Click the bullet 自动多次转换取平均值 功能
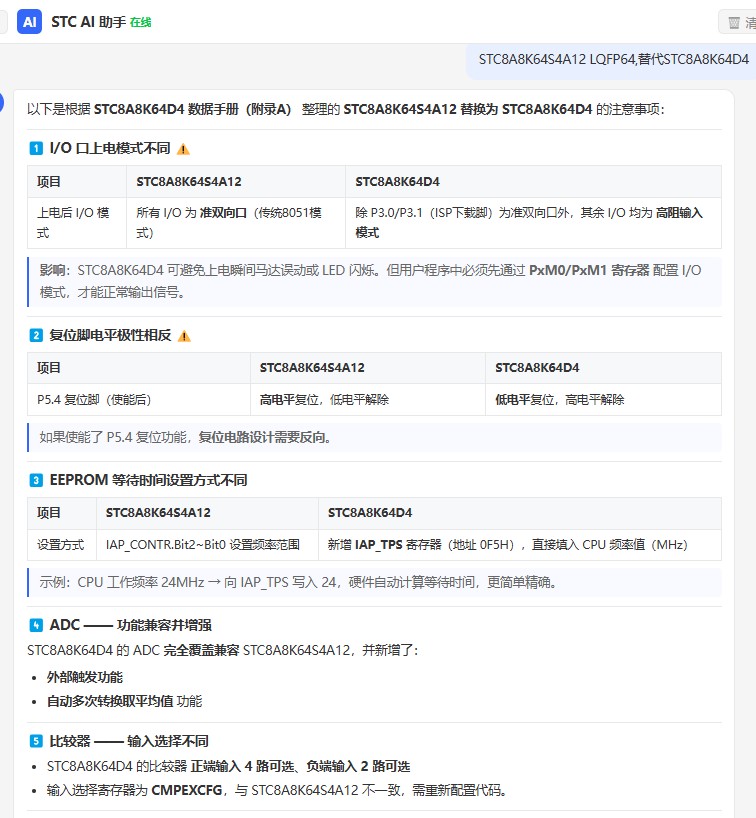The width and height of the screenshot is (756, 818). pyautogui.click(x=124, y=701)
